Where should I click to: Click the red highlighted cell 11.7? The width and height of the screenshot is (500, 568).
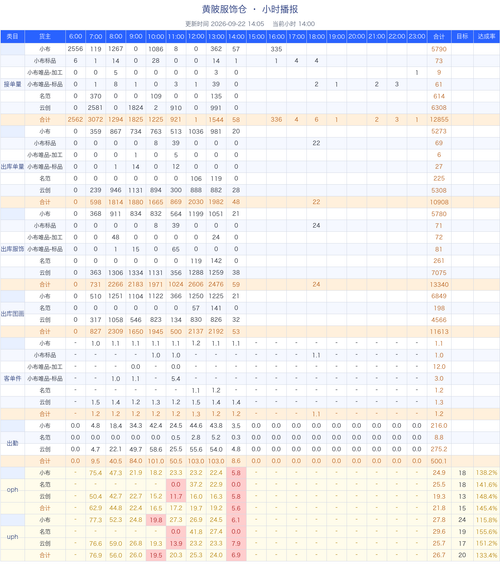coord(176,496)
